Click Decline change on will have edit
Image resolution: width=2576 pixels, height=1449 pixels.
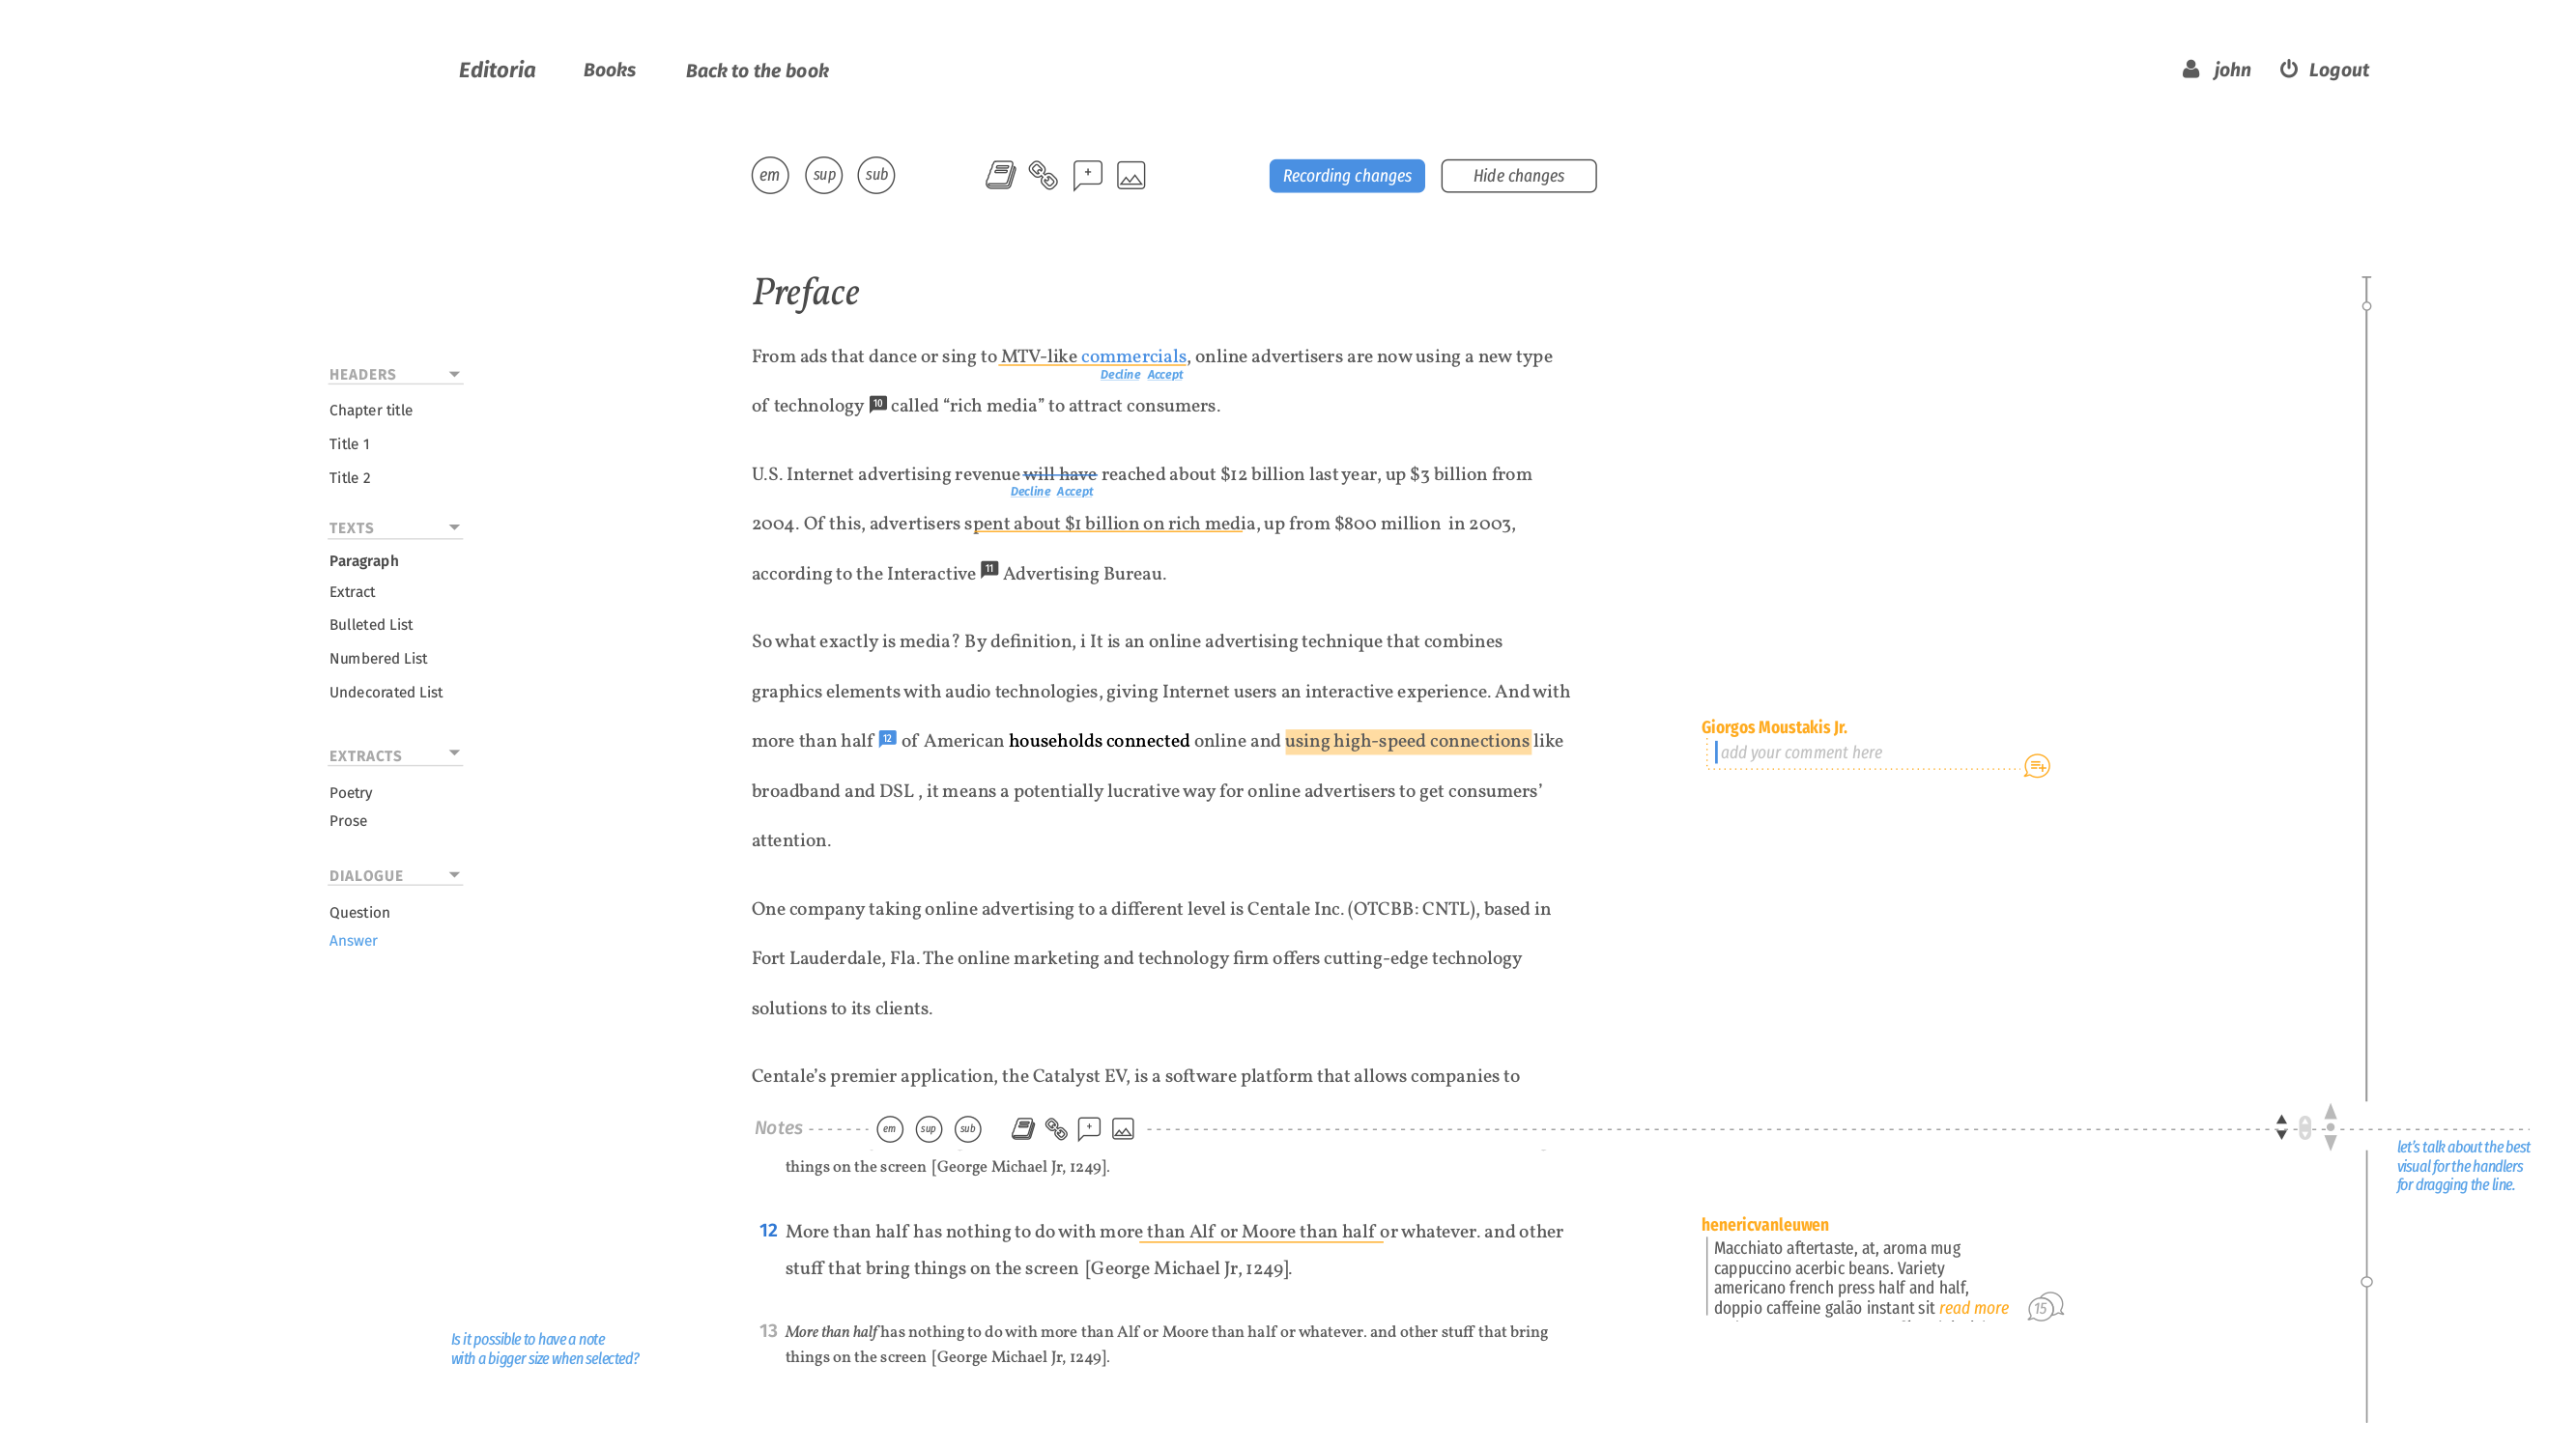[x=1030, y=492]
